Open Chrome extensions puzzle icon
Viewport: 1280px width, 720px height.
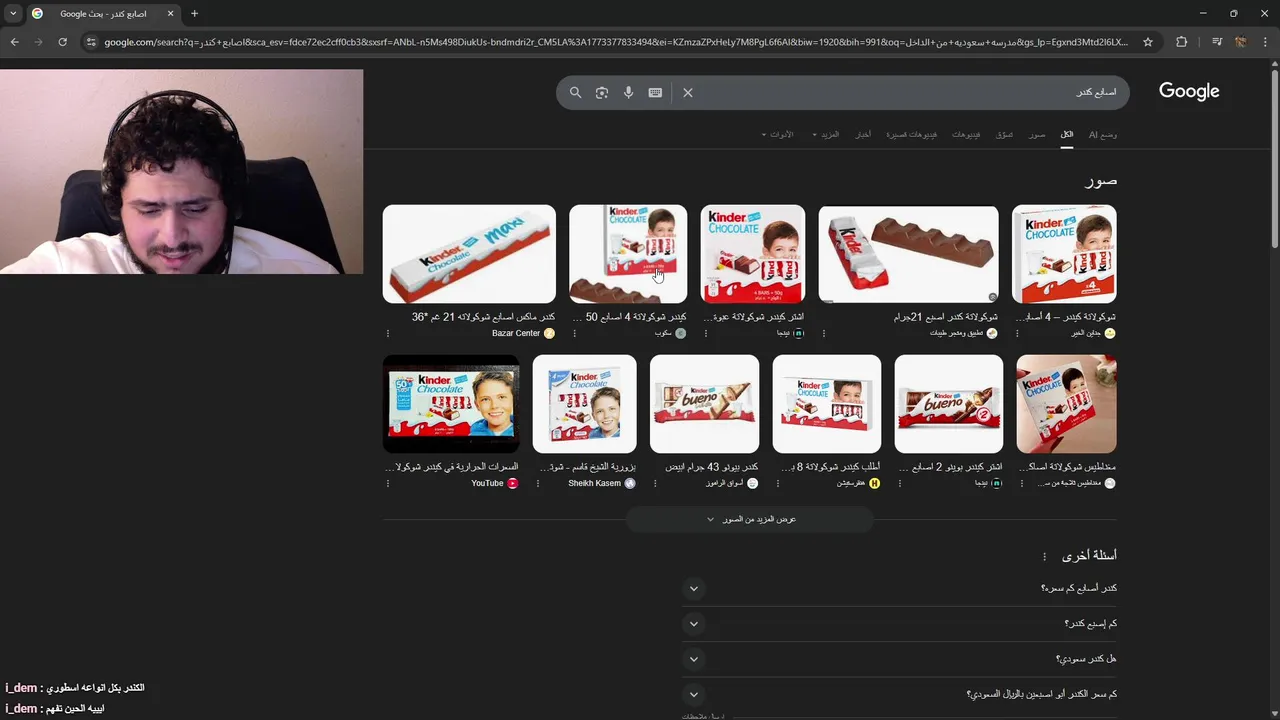(1182, 42)
